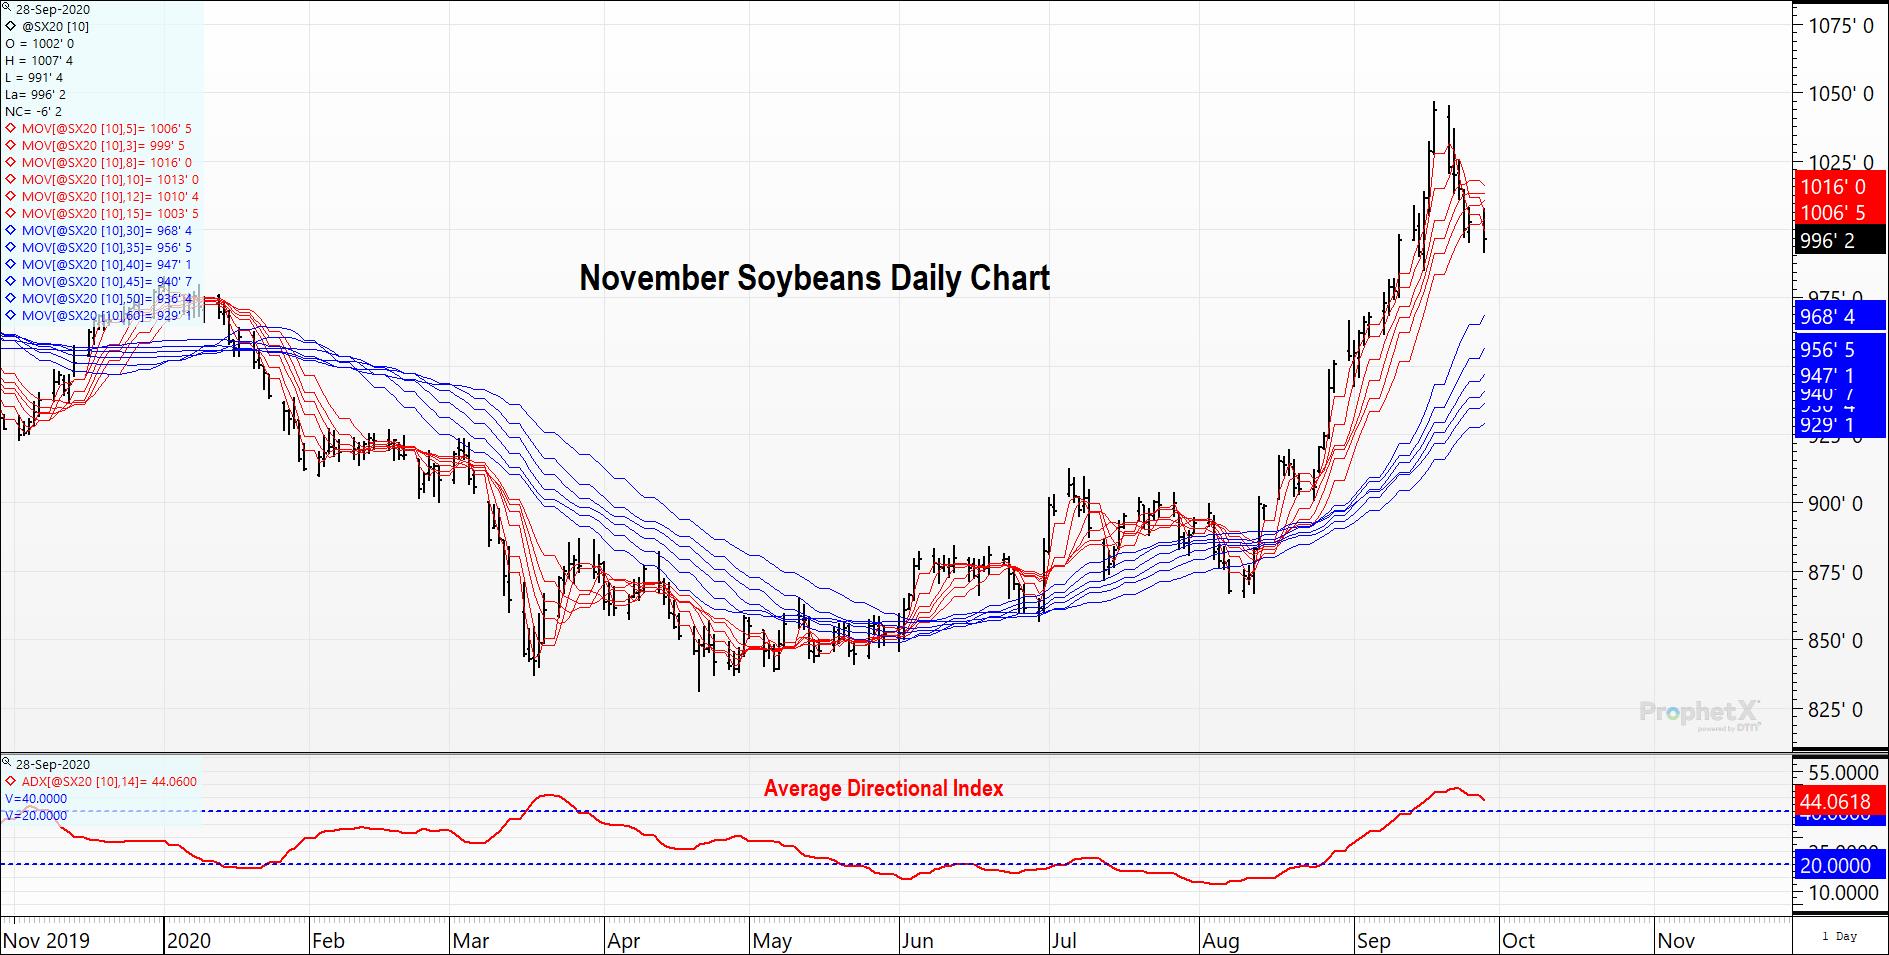Select the high value H = 1007' 4
1889x955 pixels.
pyautogui.click(x=39, y=61)
